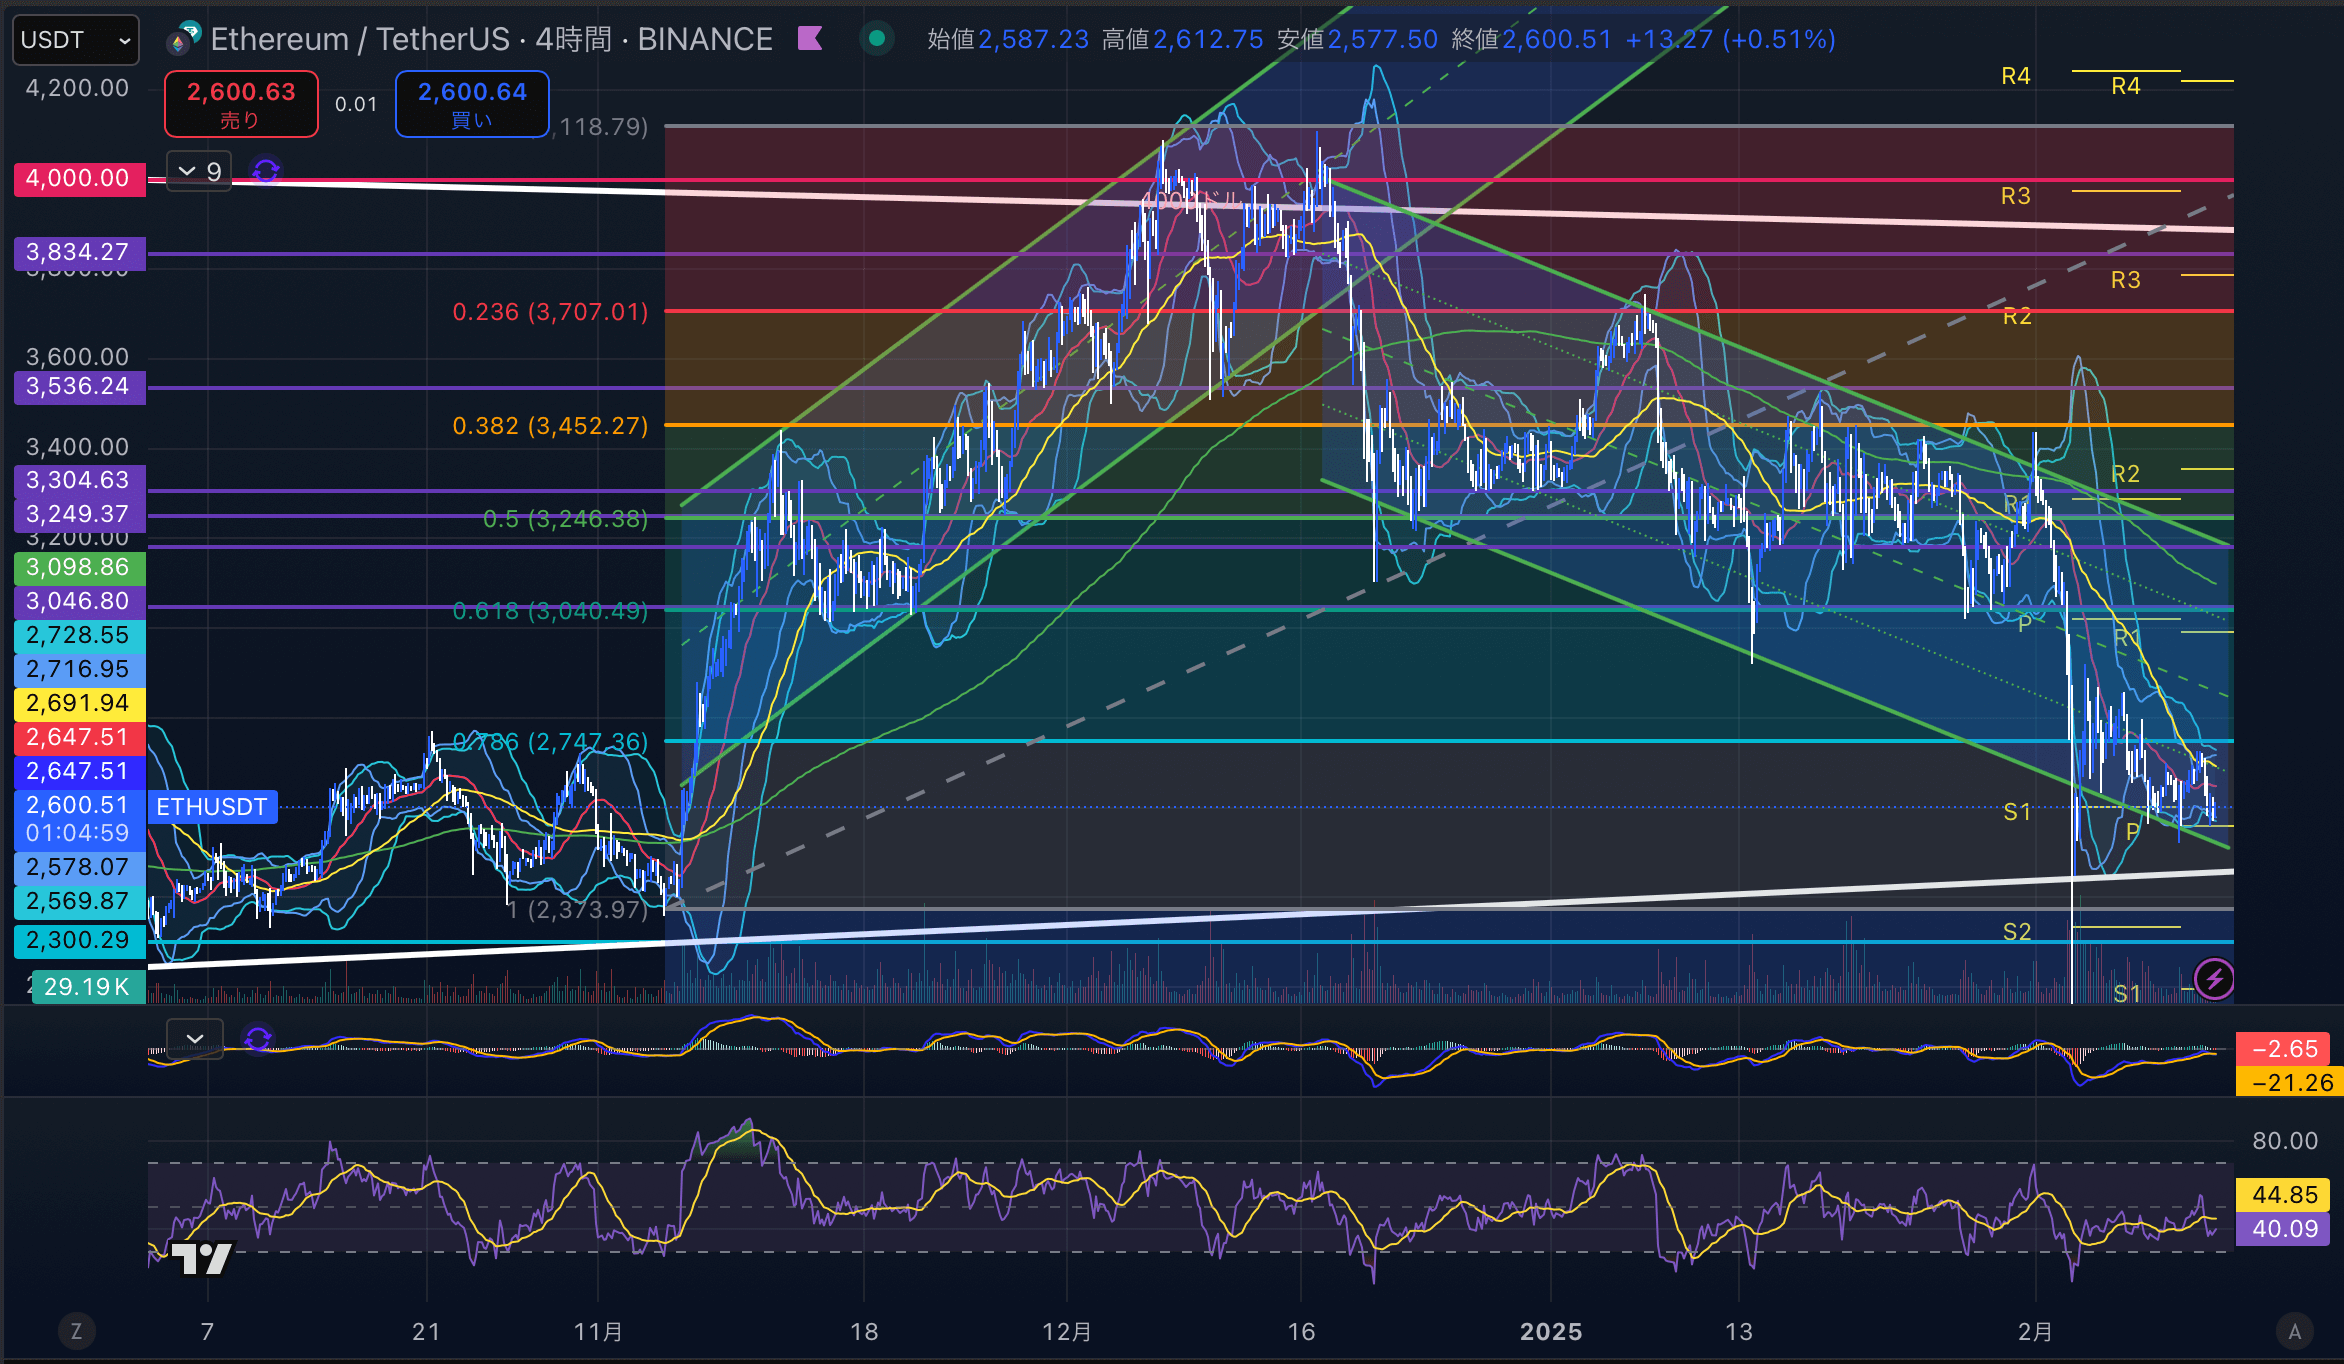Select the red 2,647.51 price label
Viewport: 2344px width, 1364px height.
click(79, 738)
